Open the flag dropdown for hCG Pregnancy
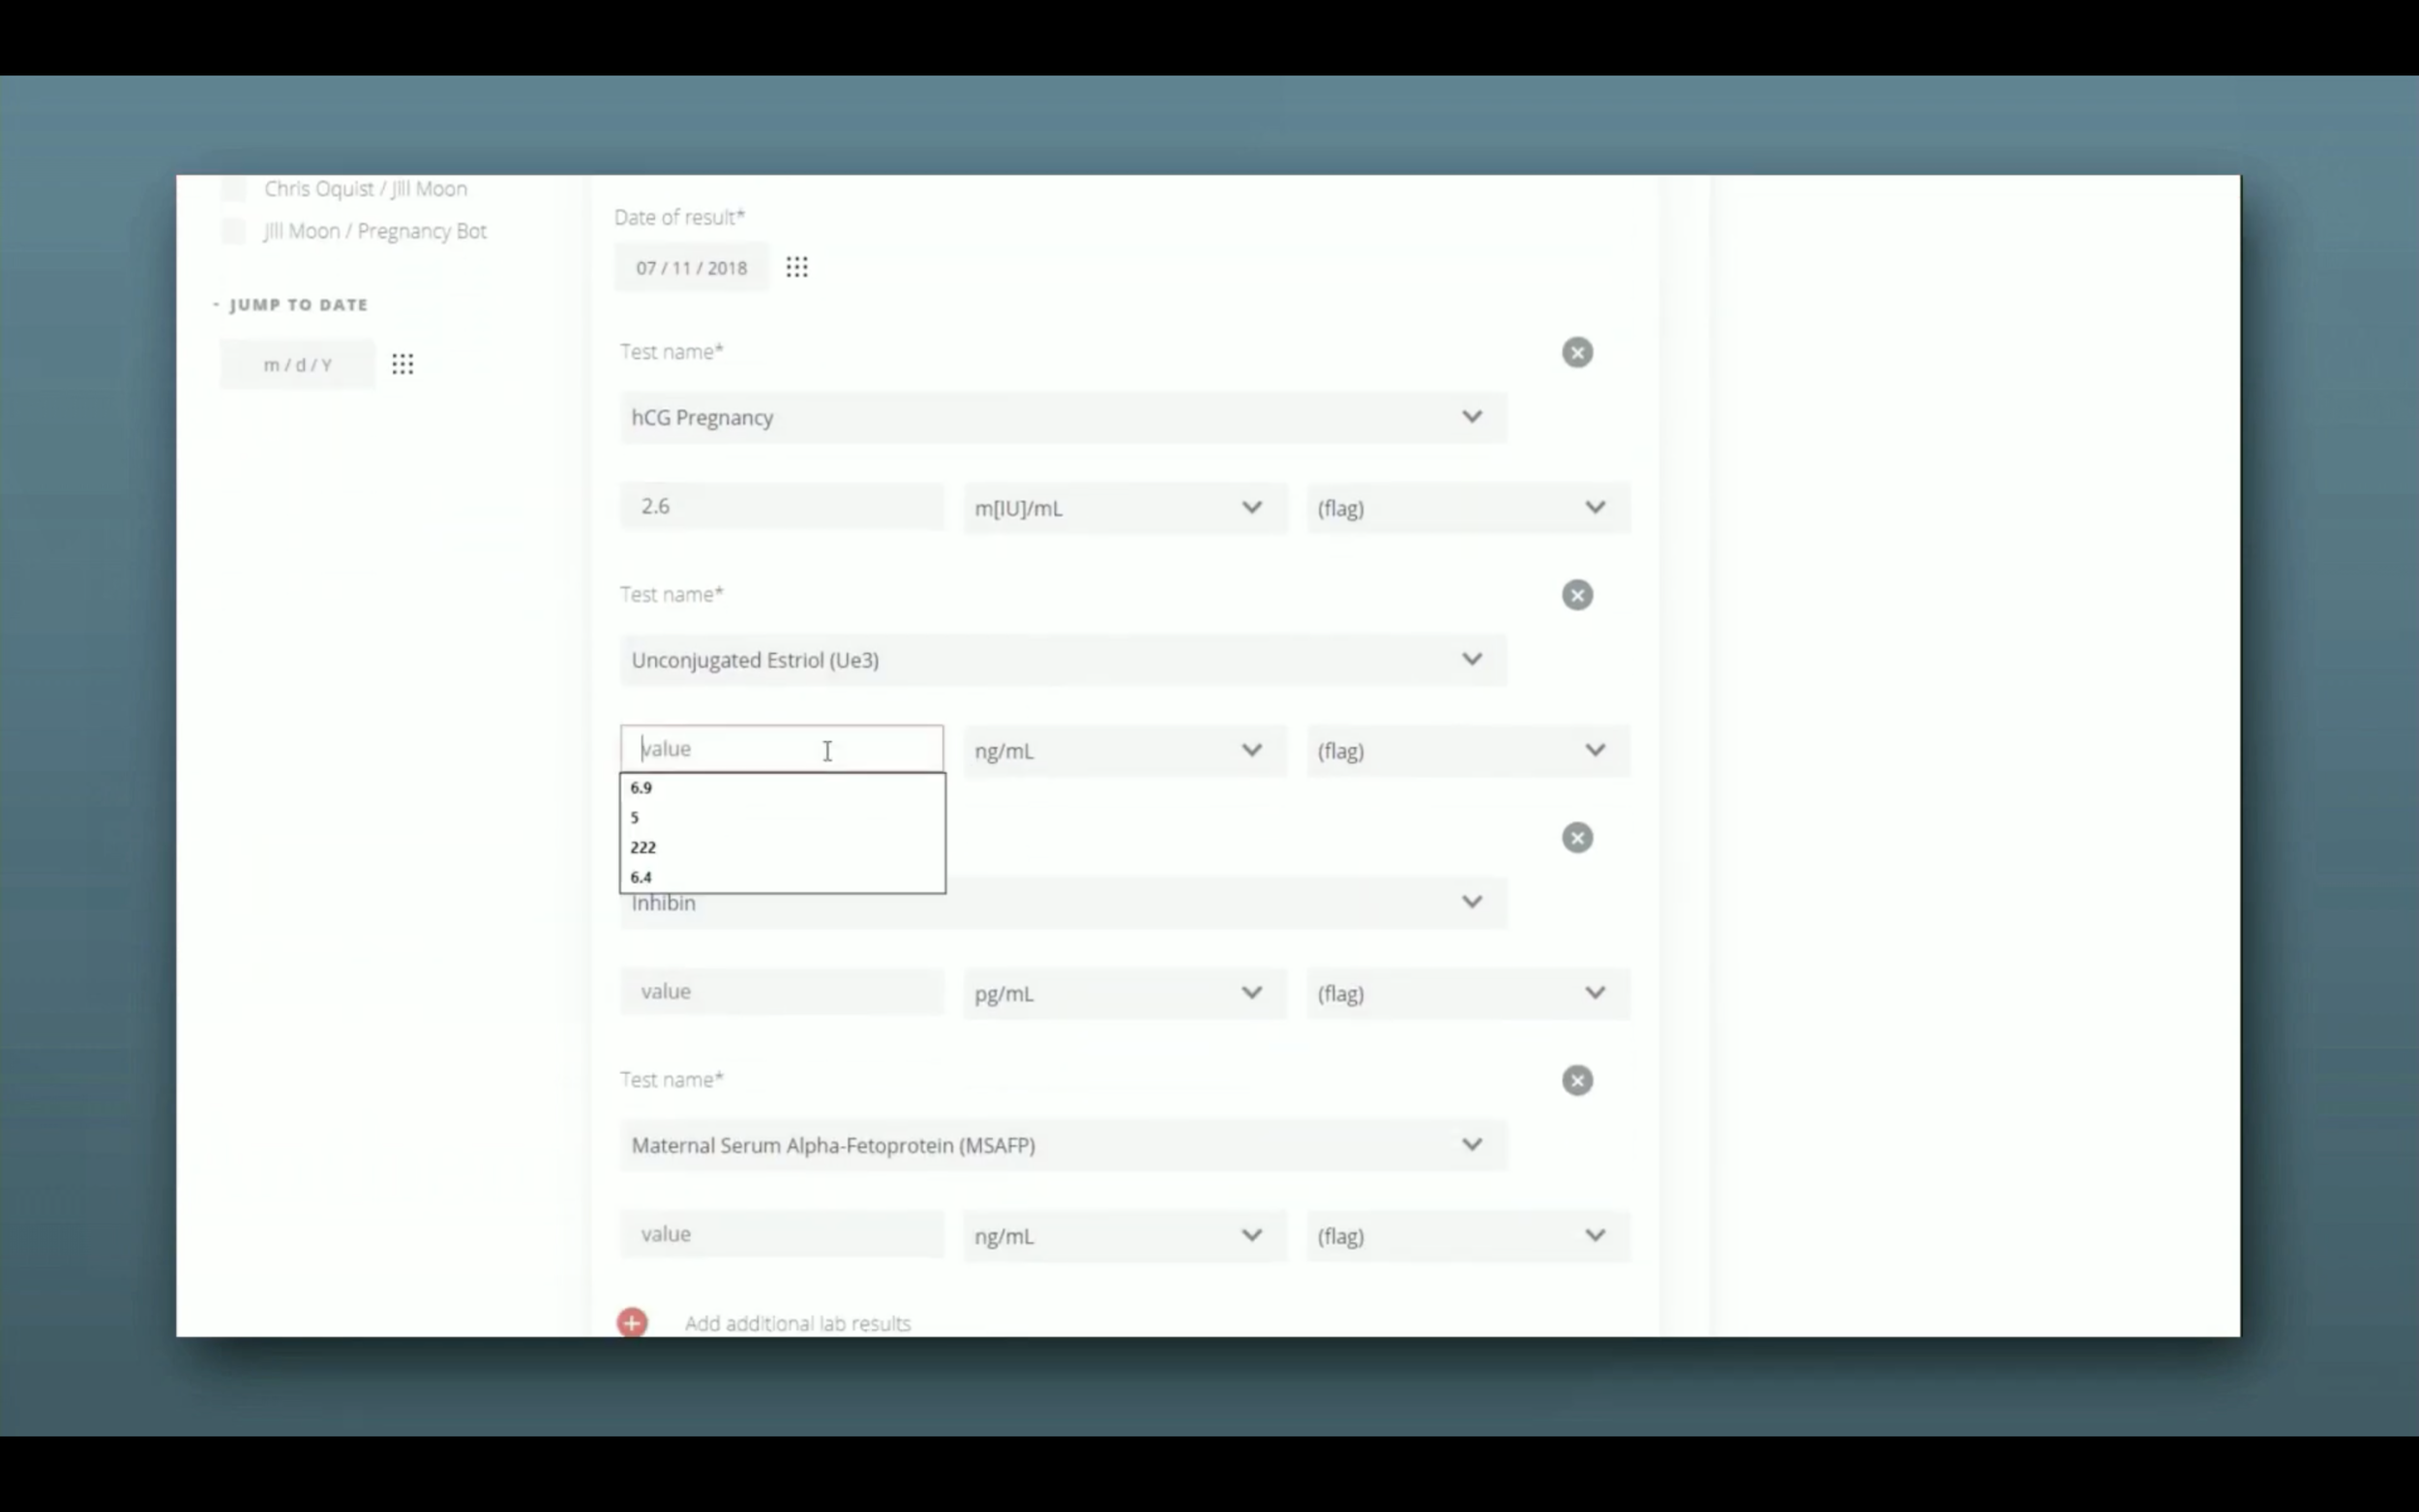The width and height of the screenshot is (2419, 1512). point(1467,508)
